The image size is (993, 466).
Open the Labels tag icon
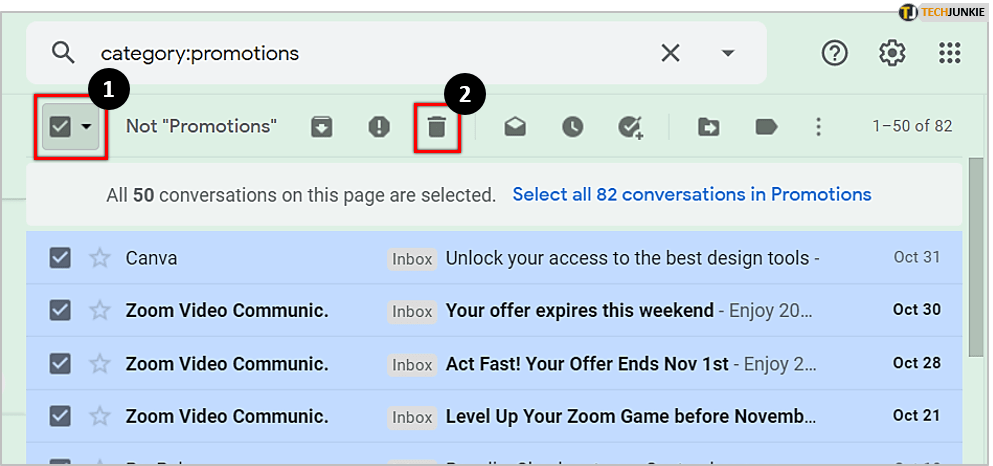(766, 127)
